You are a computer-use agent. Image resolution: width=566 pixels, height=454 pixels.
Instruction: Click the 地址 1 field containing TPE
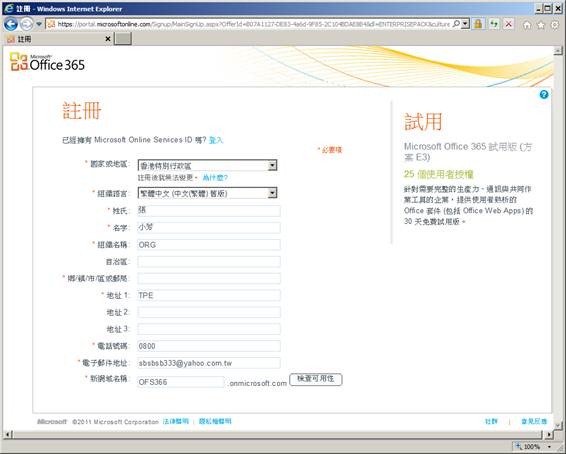pos(209,295)
